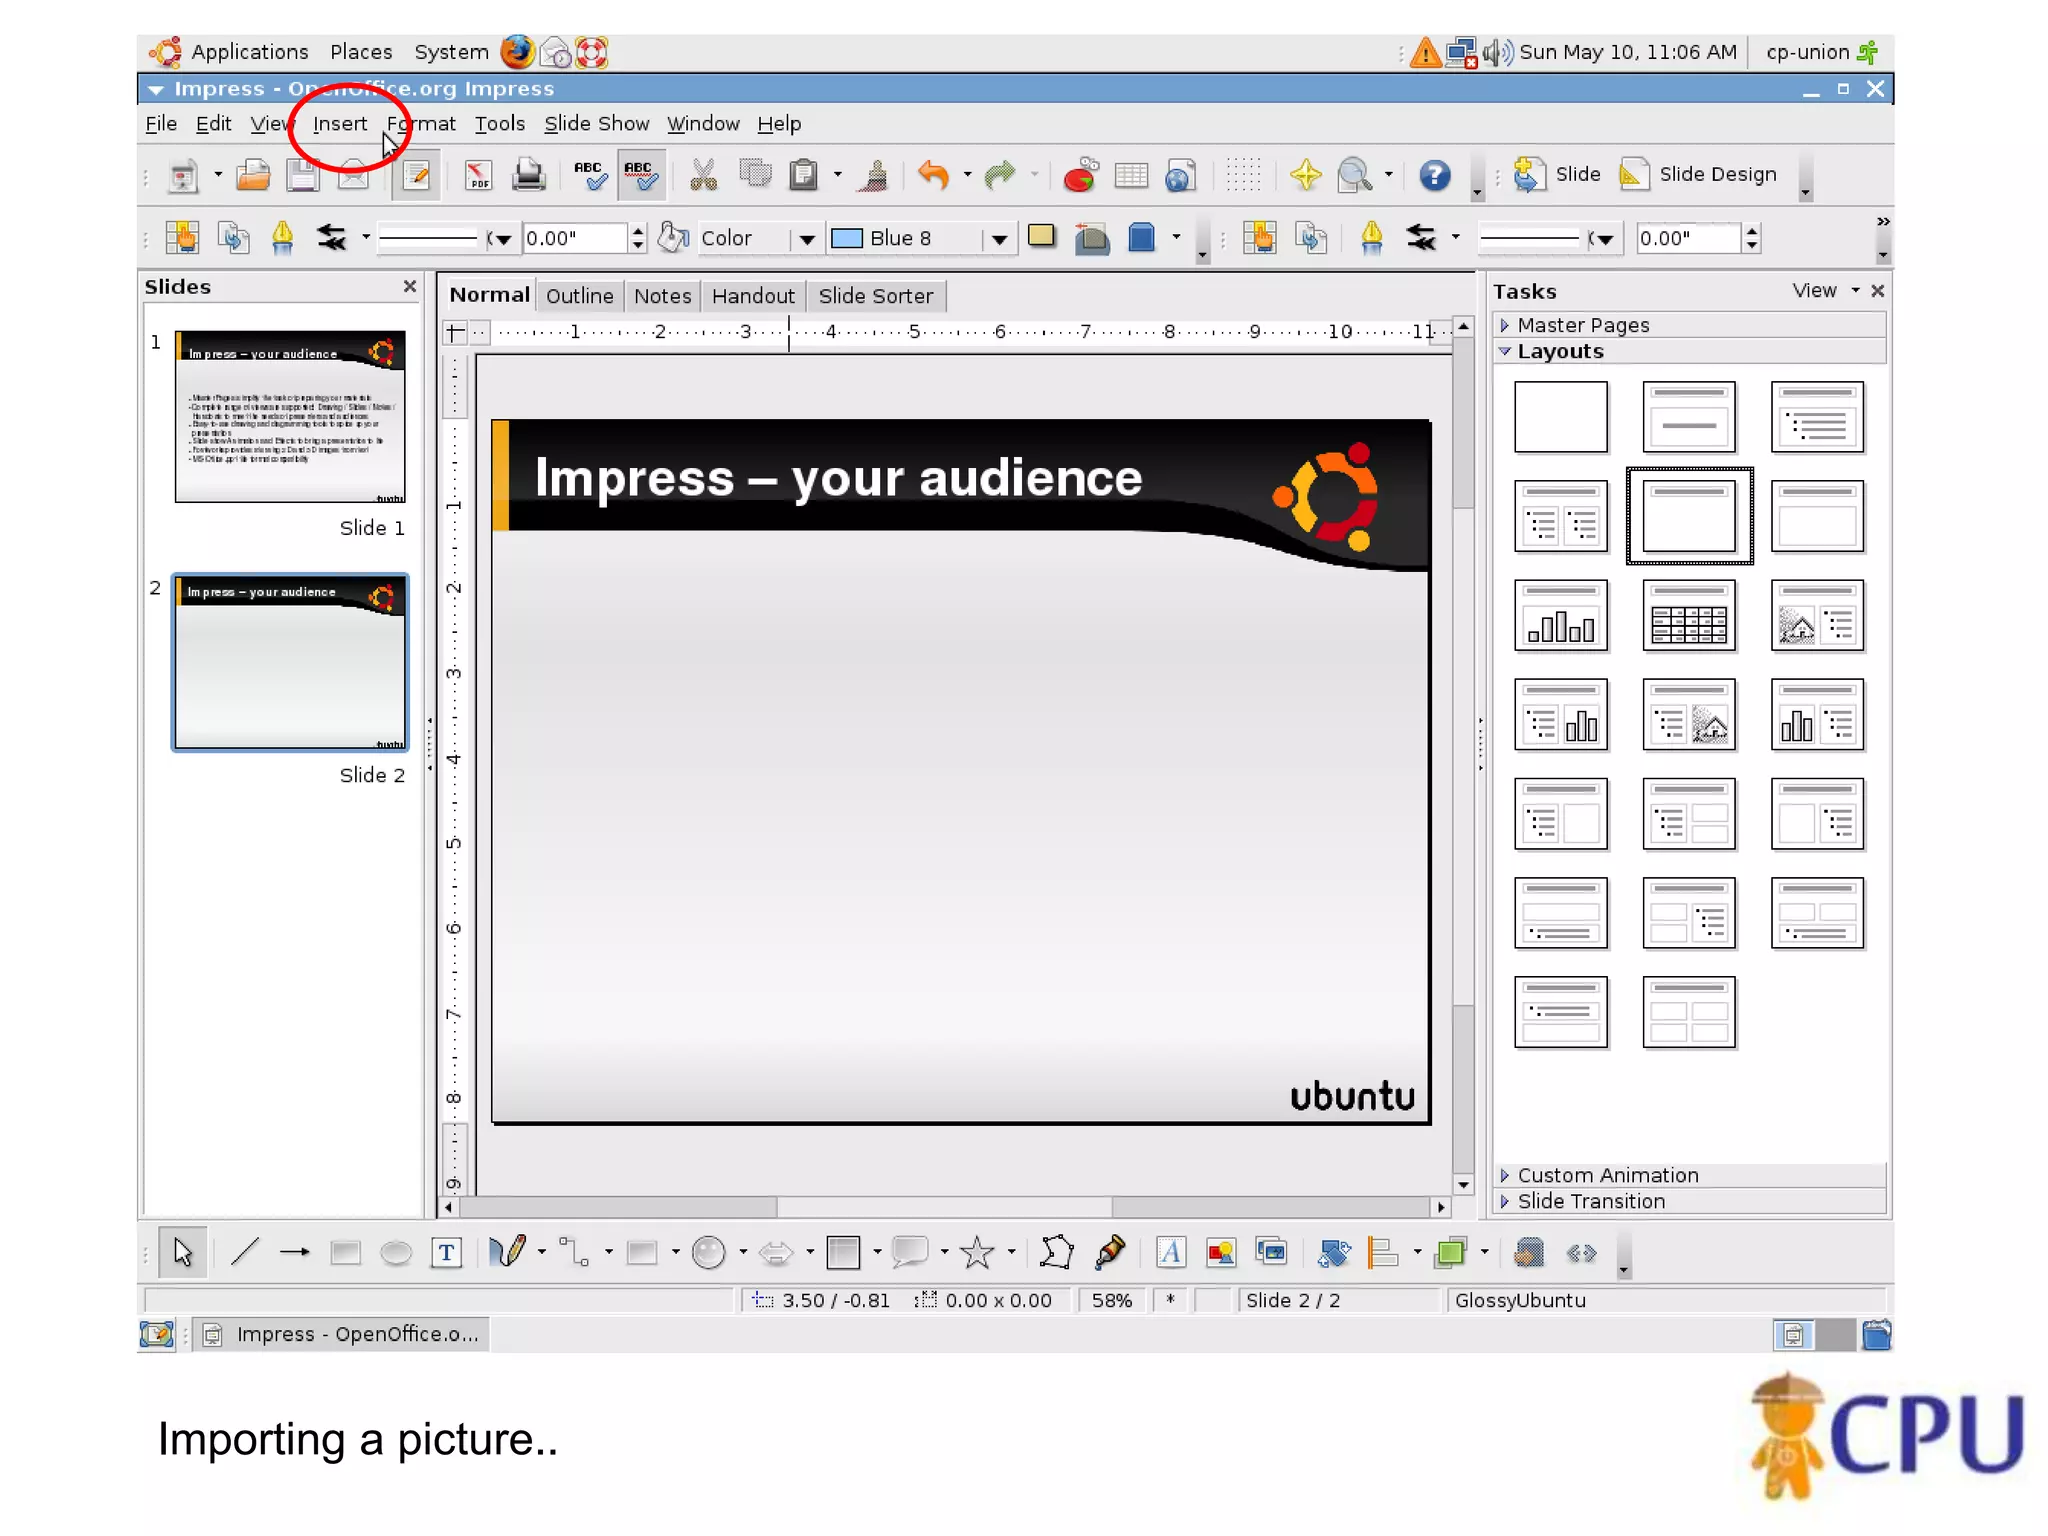
Task: Click the Redo arrow icon
Action: 999,175
